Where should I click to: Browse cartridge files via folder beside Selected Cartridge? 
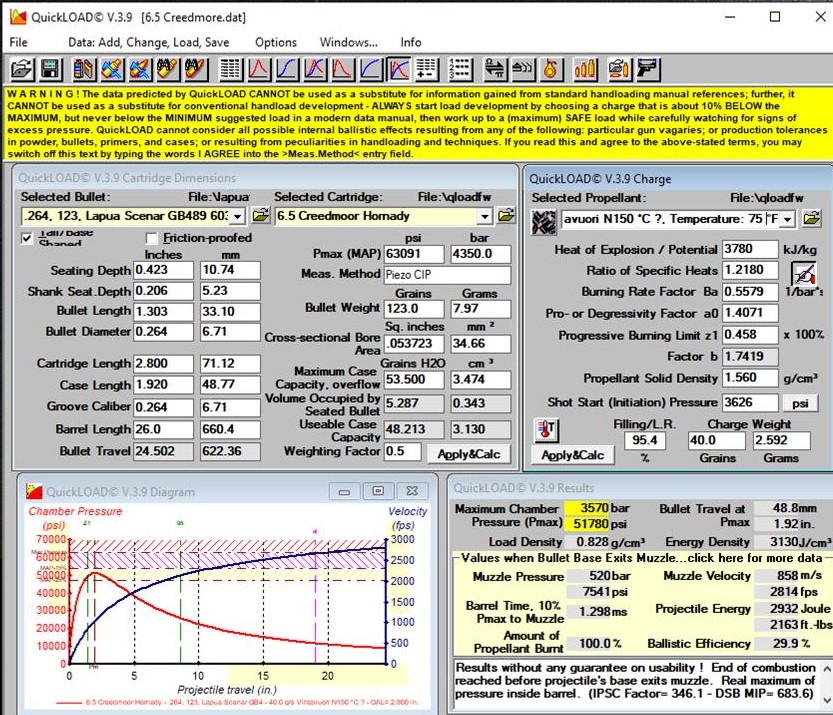[x=506, y=216]
